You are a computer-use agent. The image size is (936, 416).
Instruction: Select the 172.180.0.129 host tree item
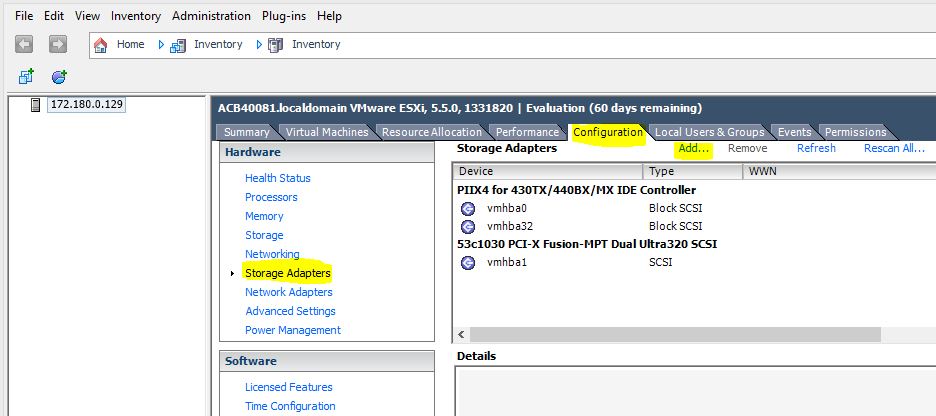coord(87,104)
